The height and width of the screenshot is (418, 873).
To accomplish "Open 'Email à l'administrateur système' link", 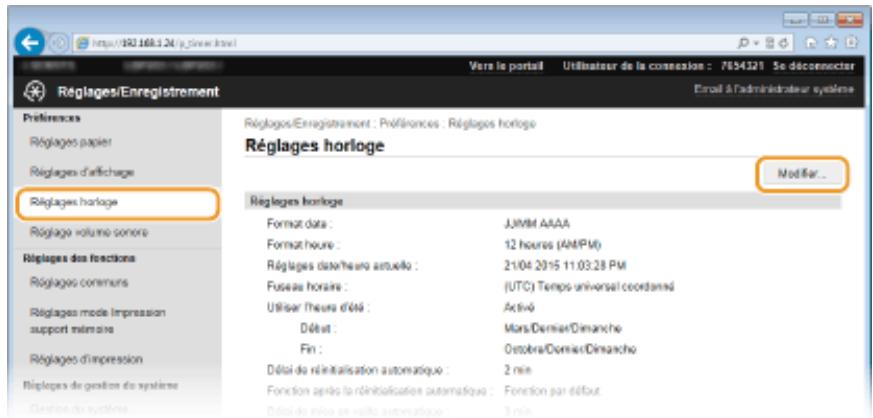I will point(774,90).
